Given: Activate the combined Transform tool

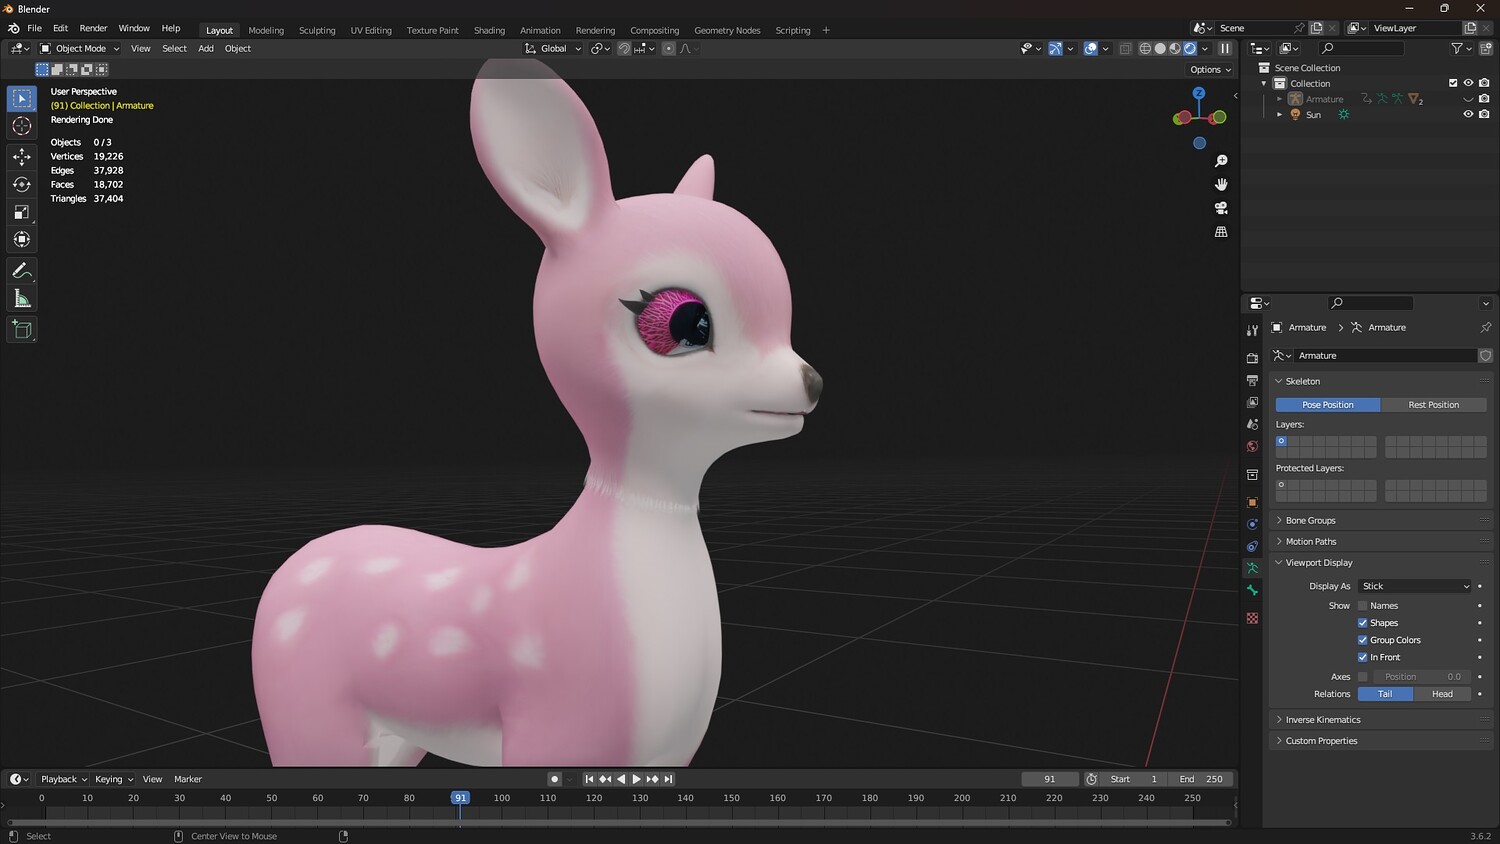Looking at the screenshot, I should pos(22,240).
